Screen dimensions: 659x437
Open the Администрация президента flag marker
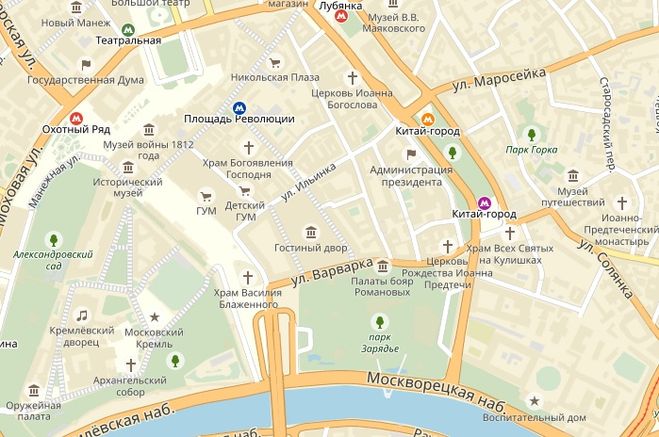[411, 154]
